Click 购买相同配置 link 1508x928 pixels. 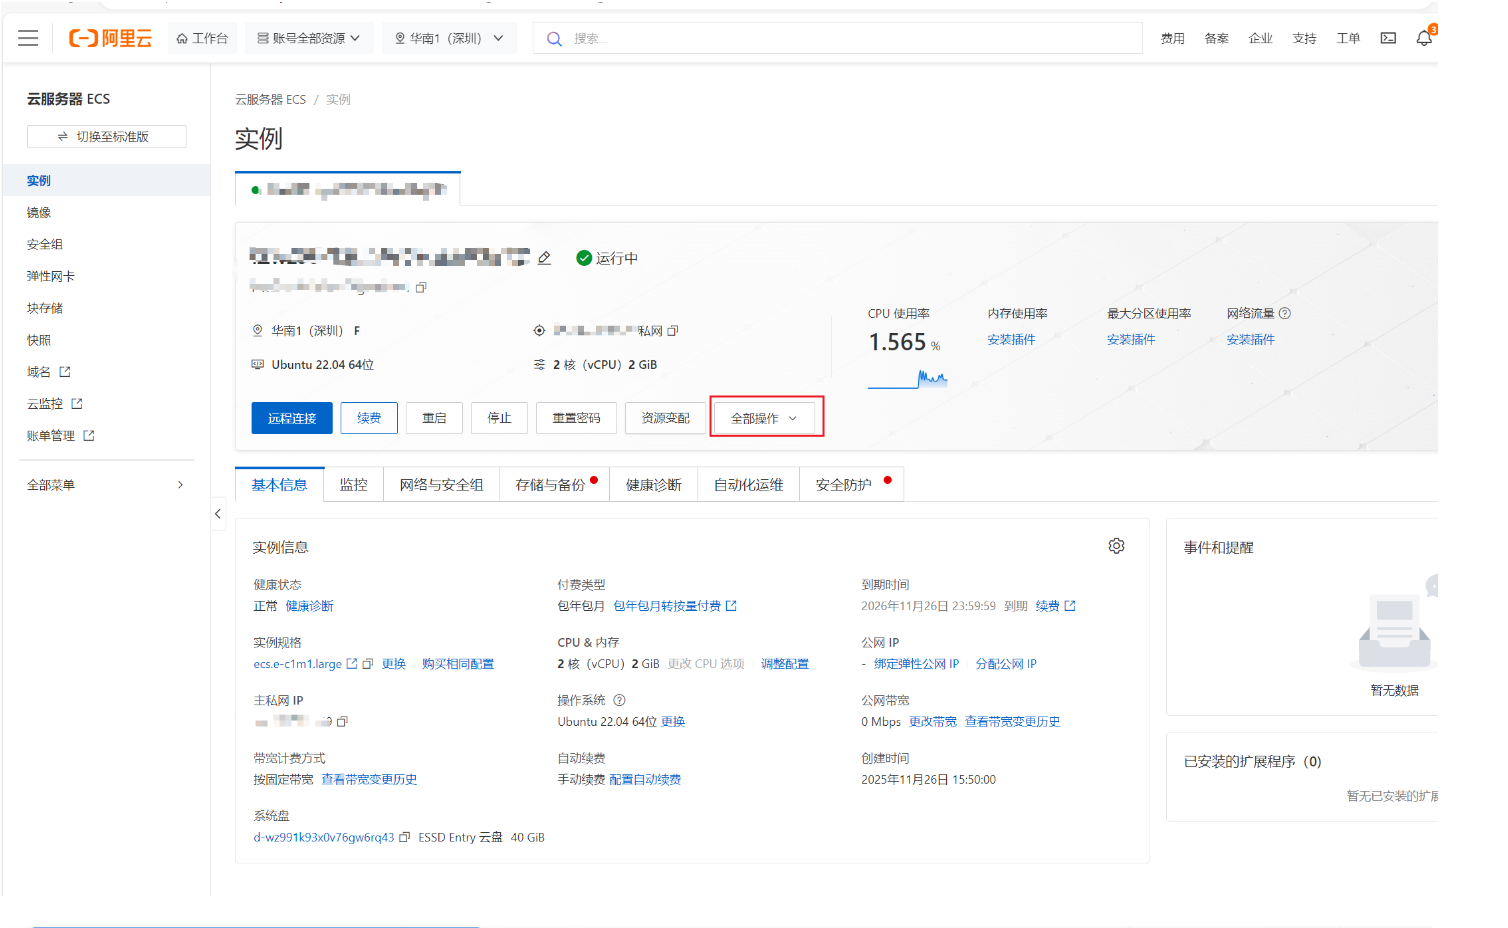coord(458,664)
